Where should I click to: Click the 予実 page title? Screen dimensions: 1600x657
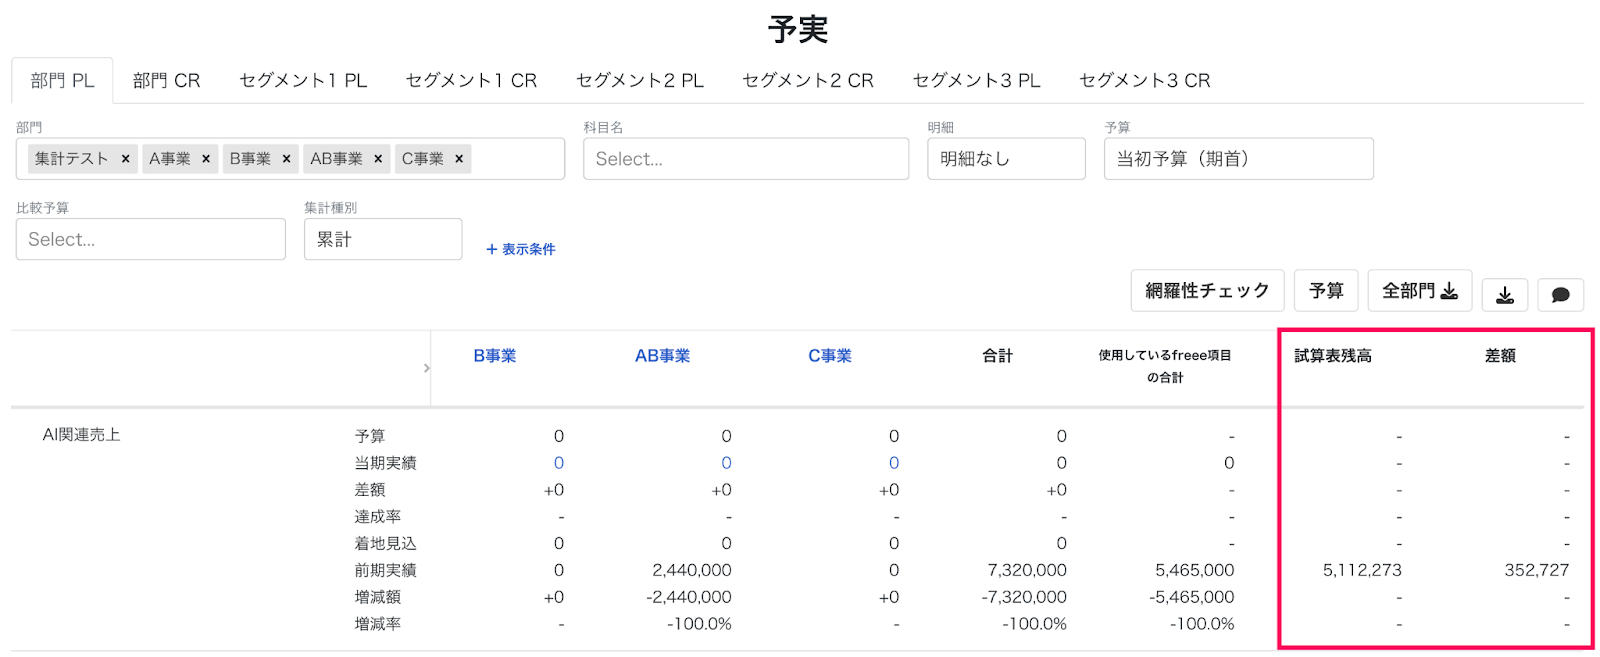(798, 30)
